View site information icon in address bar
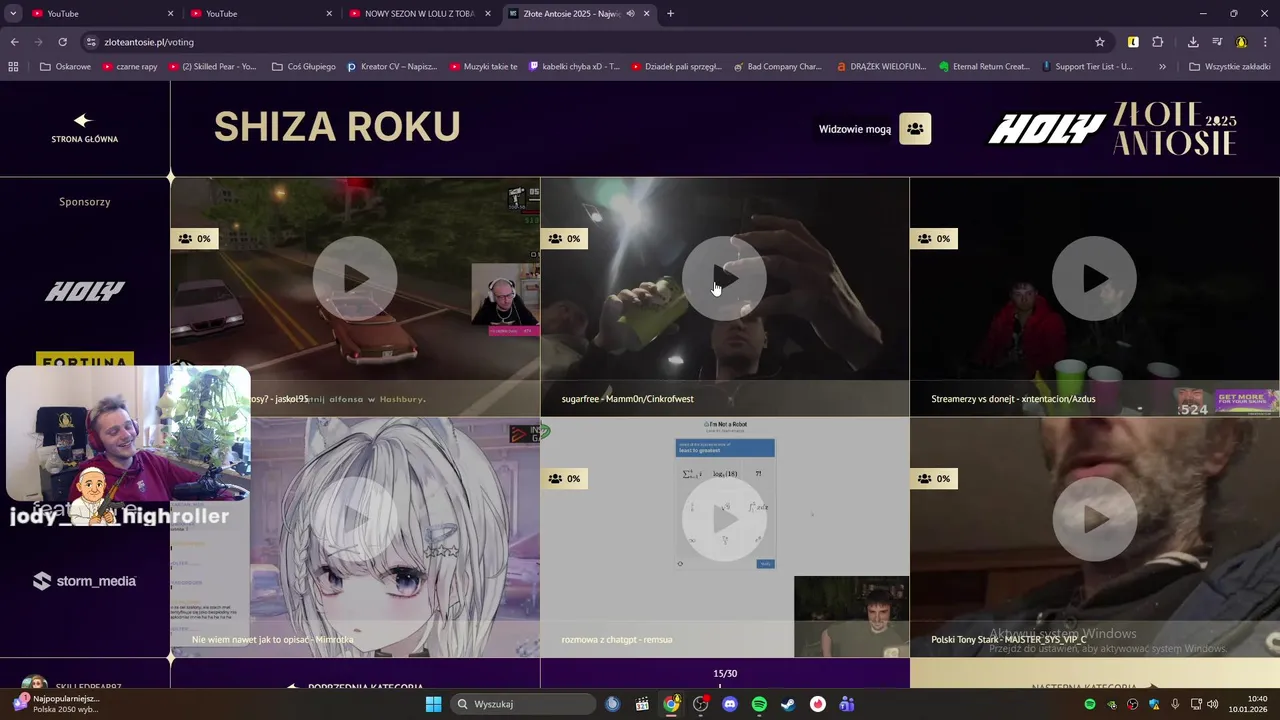This screenshot has height=720, width=1280. point(91,42)
